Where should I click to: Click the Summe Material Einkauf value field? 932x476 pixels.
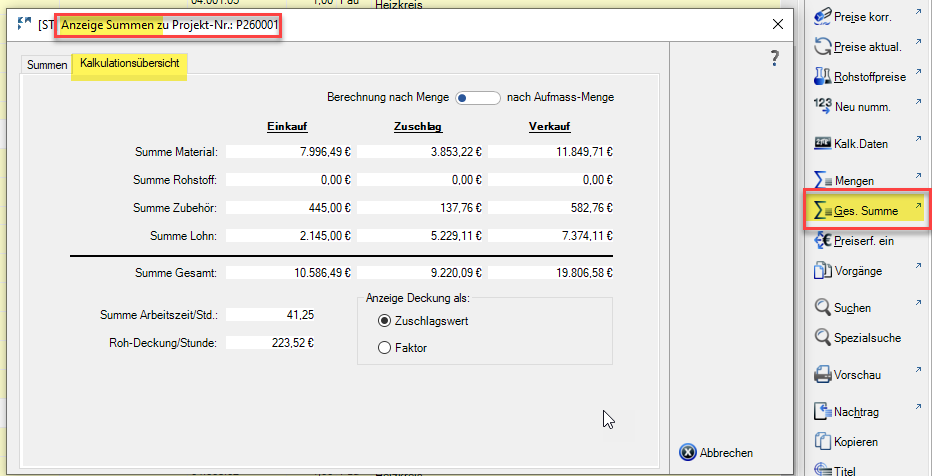[x=288, y=152]
